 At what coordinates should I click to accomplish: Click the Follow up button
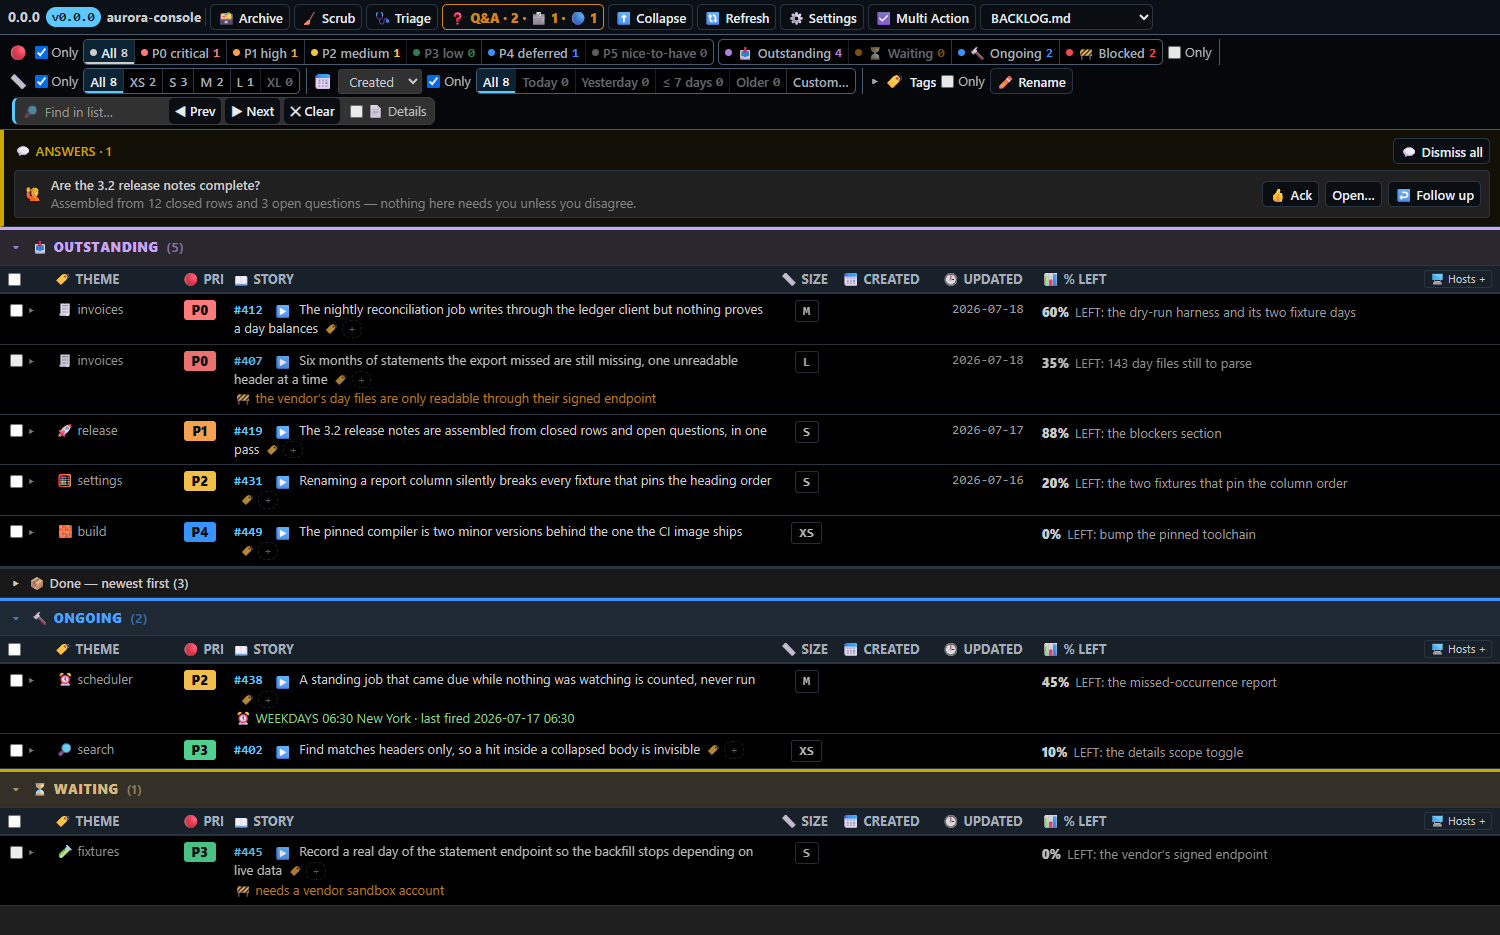[1435, 195]
